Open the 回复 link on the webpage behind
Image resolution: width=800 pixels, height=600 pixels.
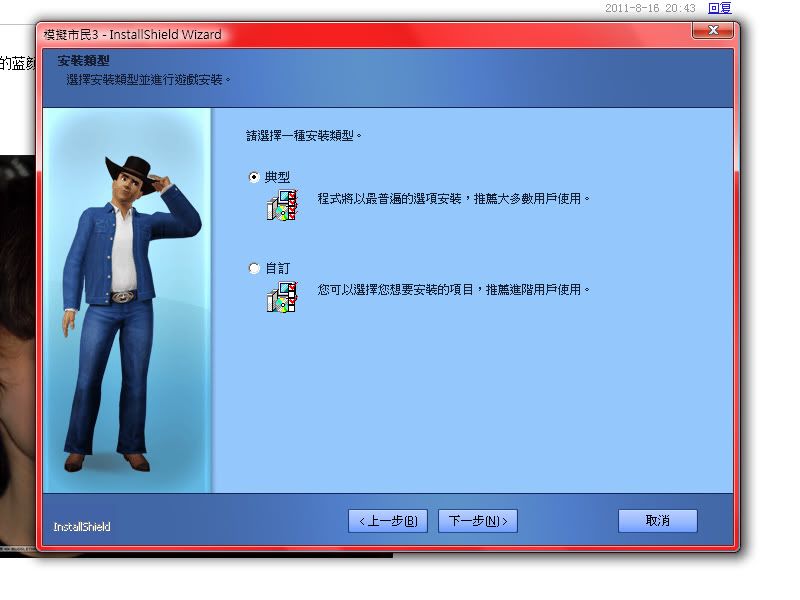coord(720,8)
